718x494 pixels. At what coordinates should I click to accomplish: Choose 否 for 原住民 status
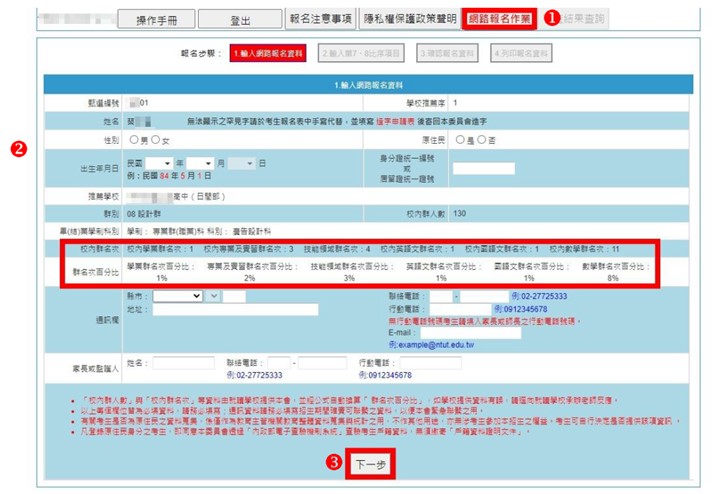click(x=482, y=139)
